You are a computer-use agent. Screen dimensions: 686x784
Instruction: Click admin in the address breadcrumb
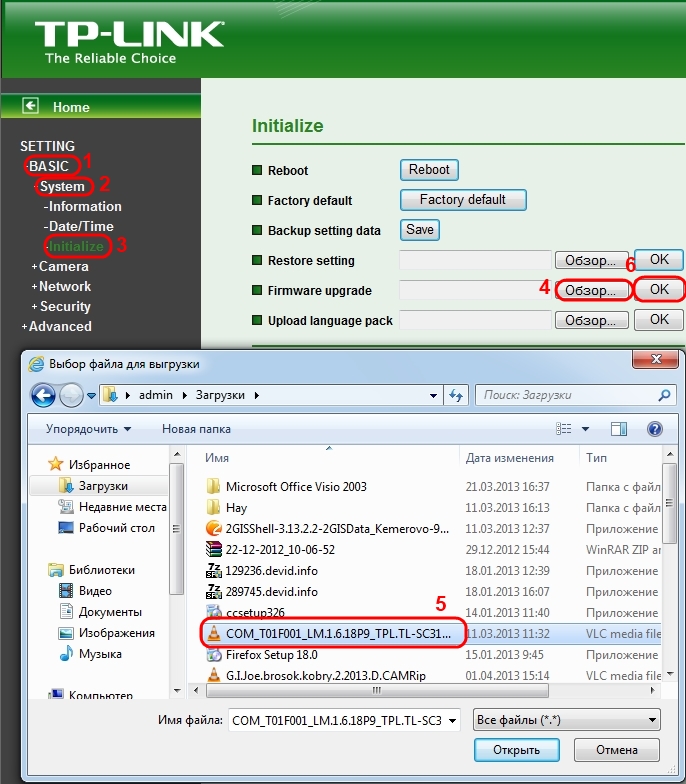[156, 395]
